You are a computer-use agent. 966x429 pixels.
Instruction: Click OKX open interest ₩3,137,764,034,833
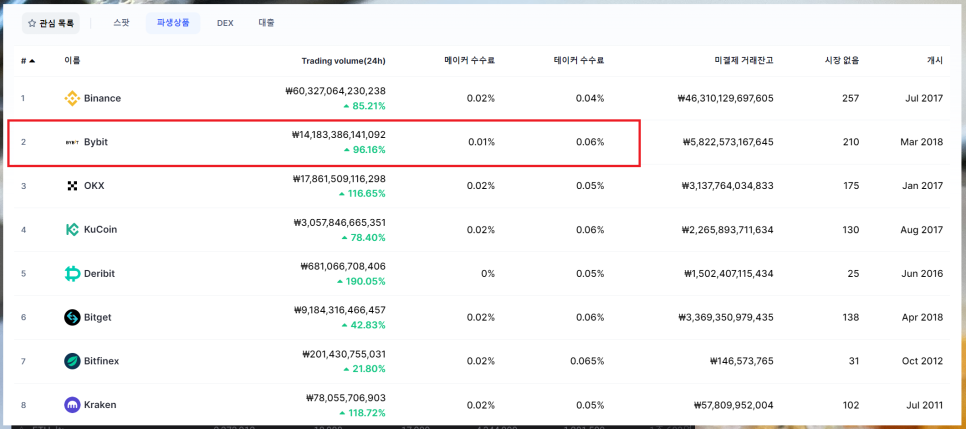coord(728,186)
